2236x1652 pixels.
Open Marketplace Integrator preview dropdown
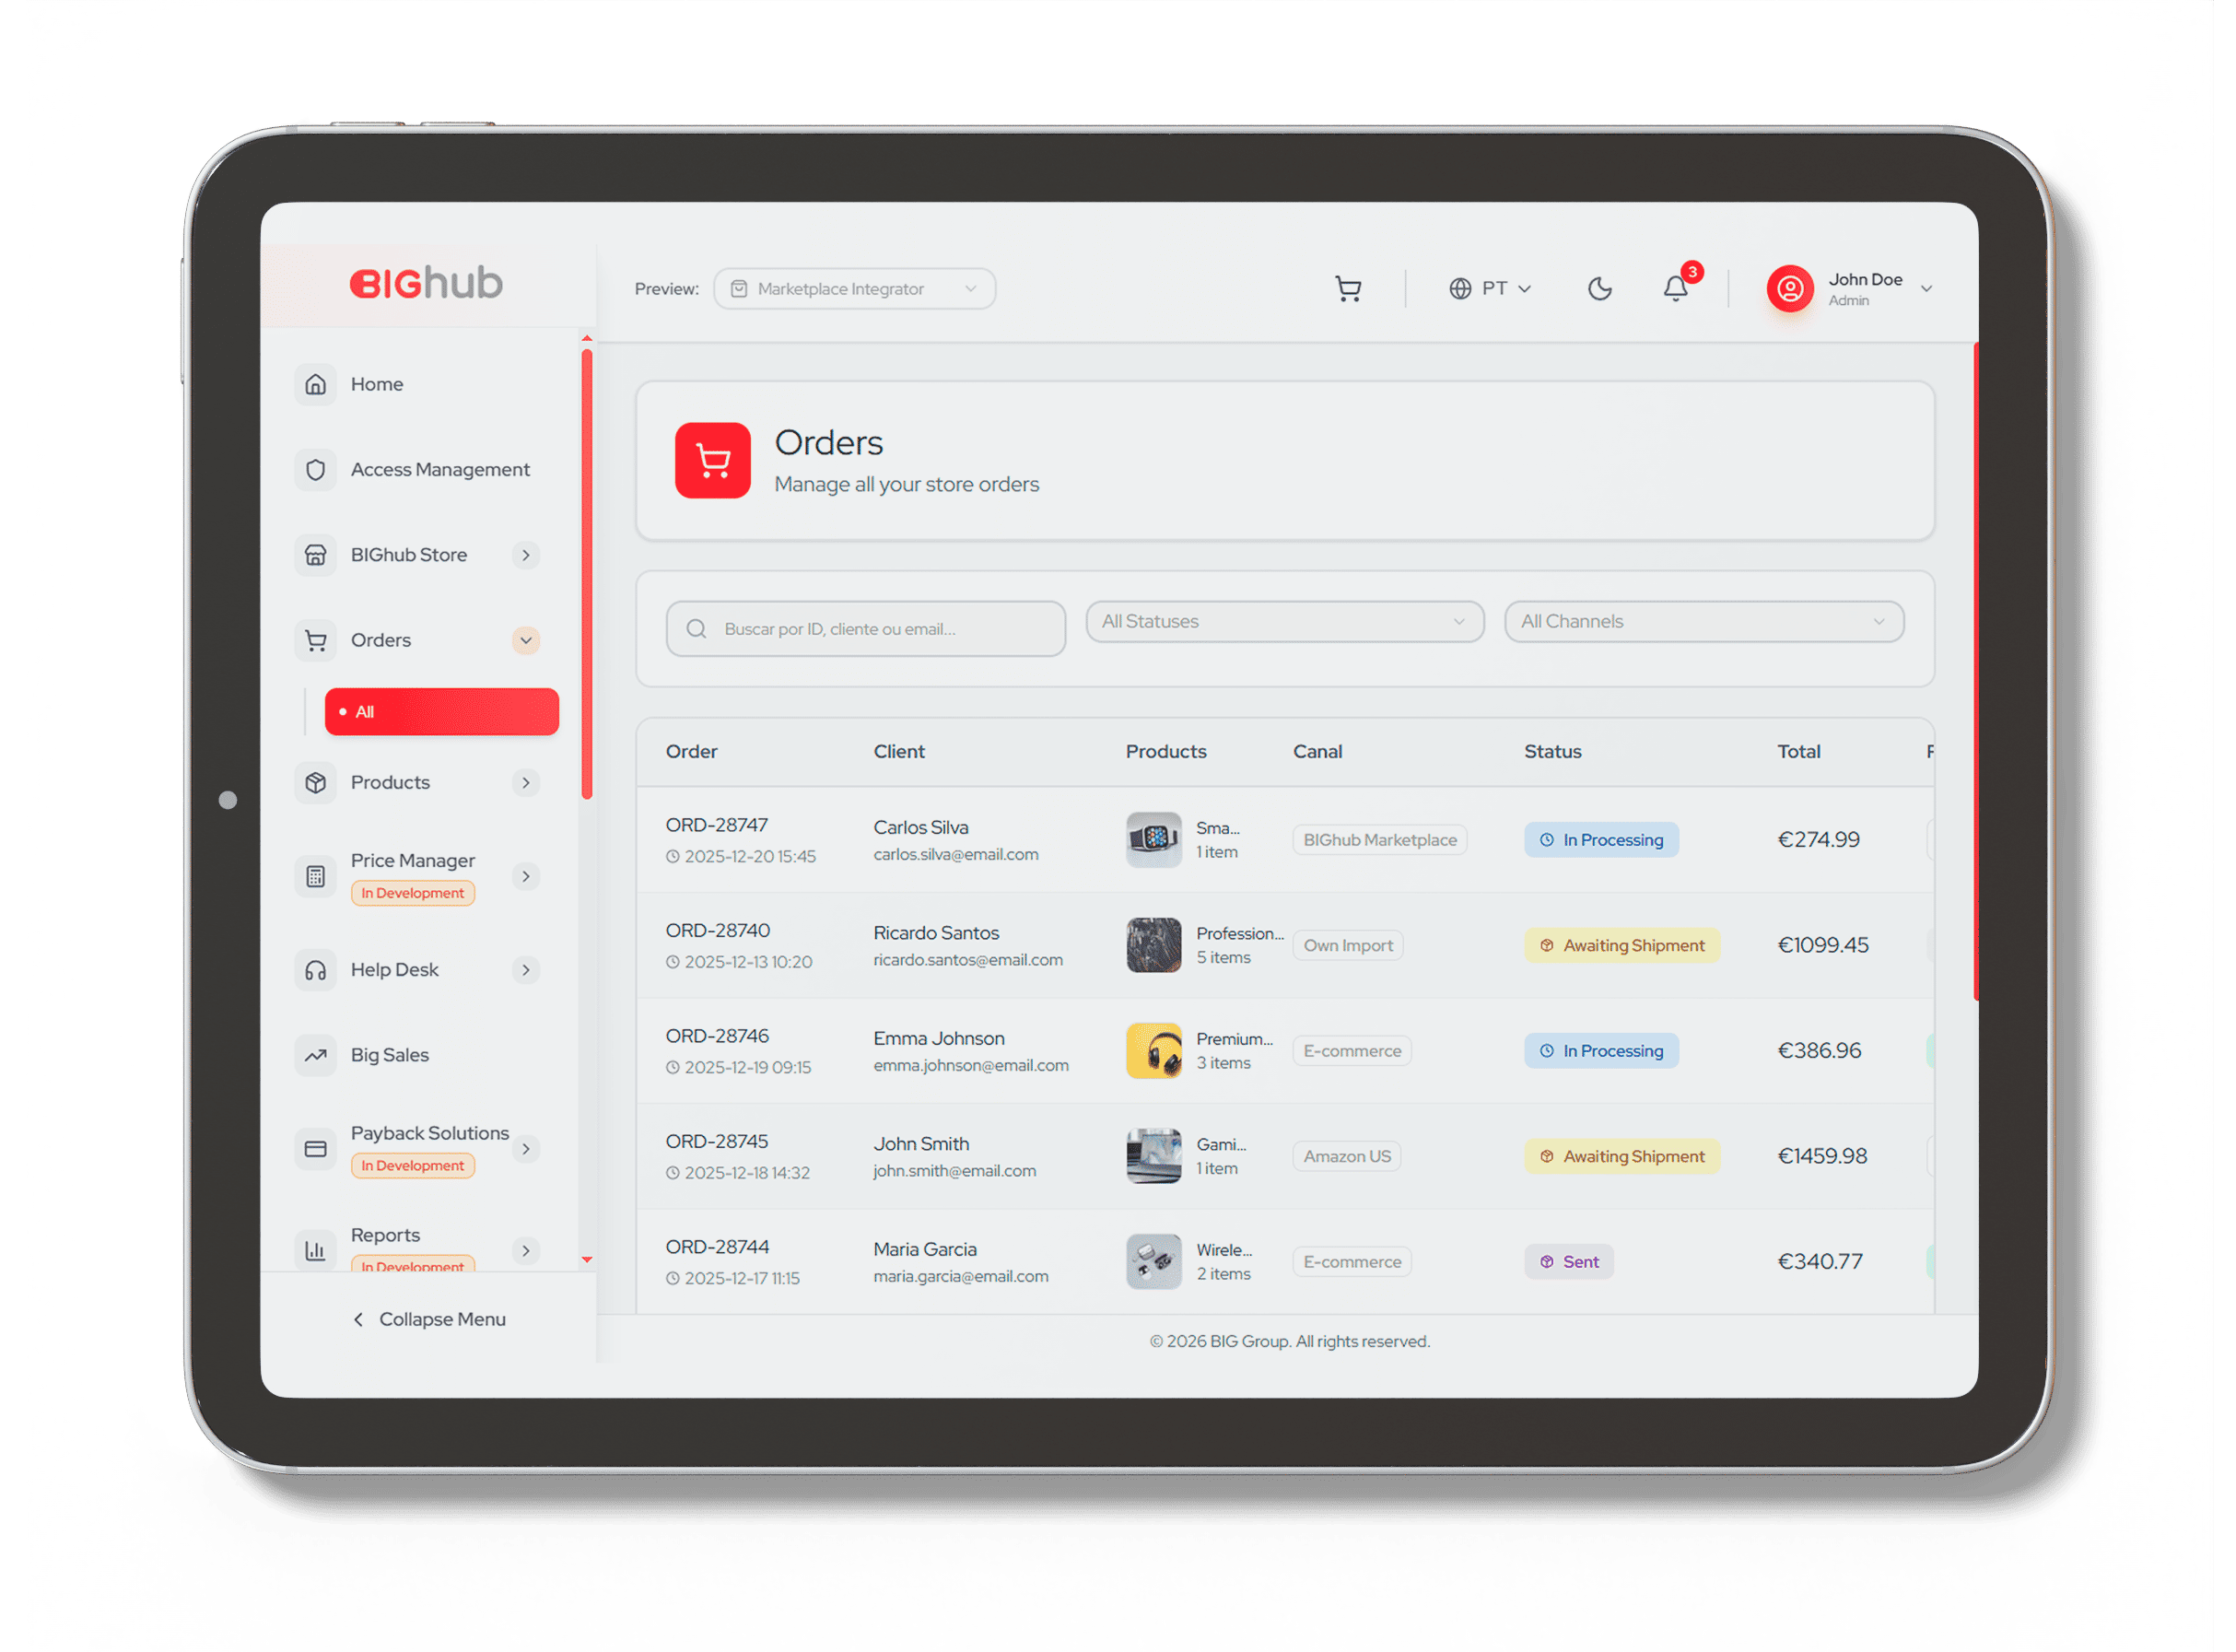coord(854,289)
